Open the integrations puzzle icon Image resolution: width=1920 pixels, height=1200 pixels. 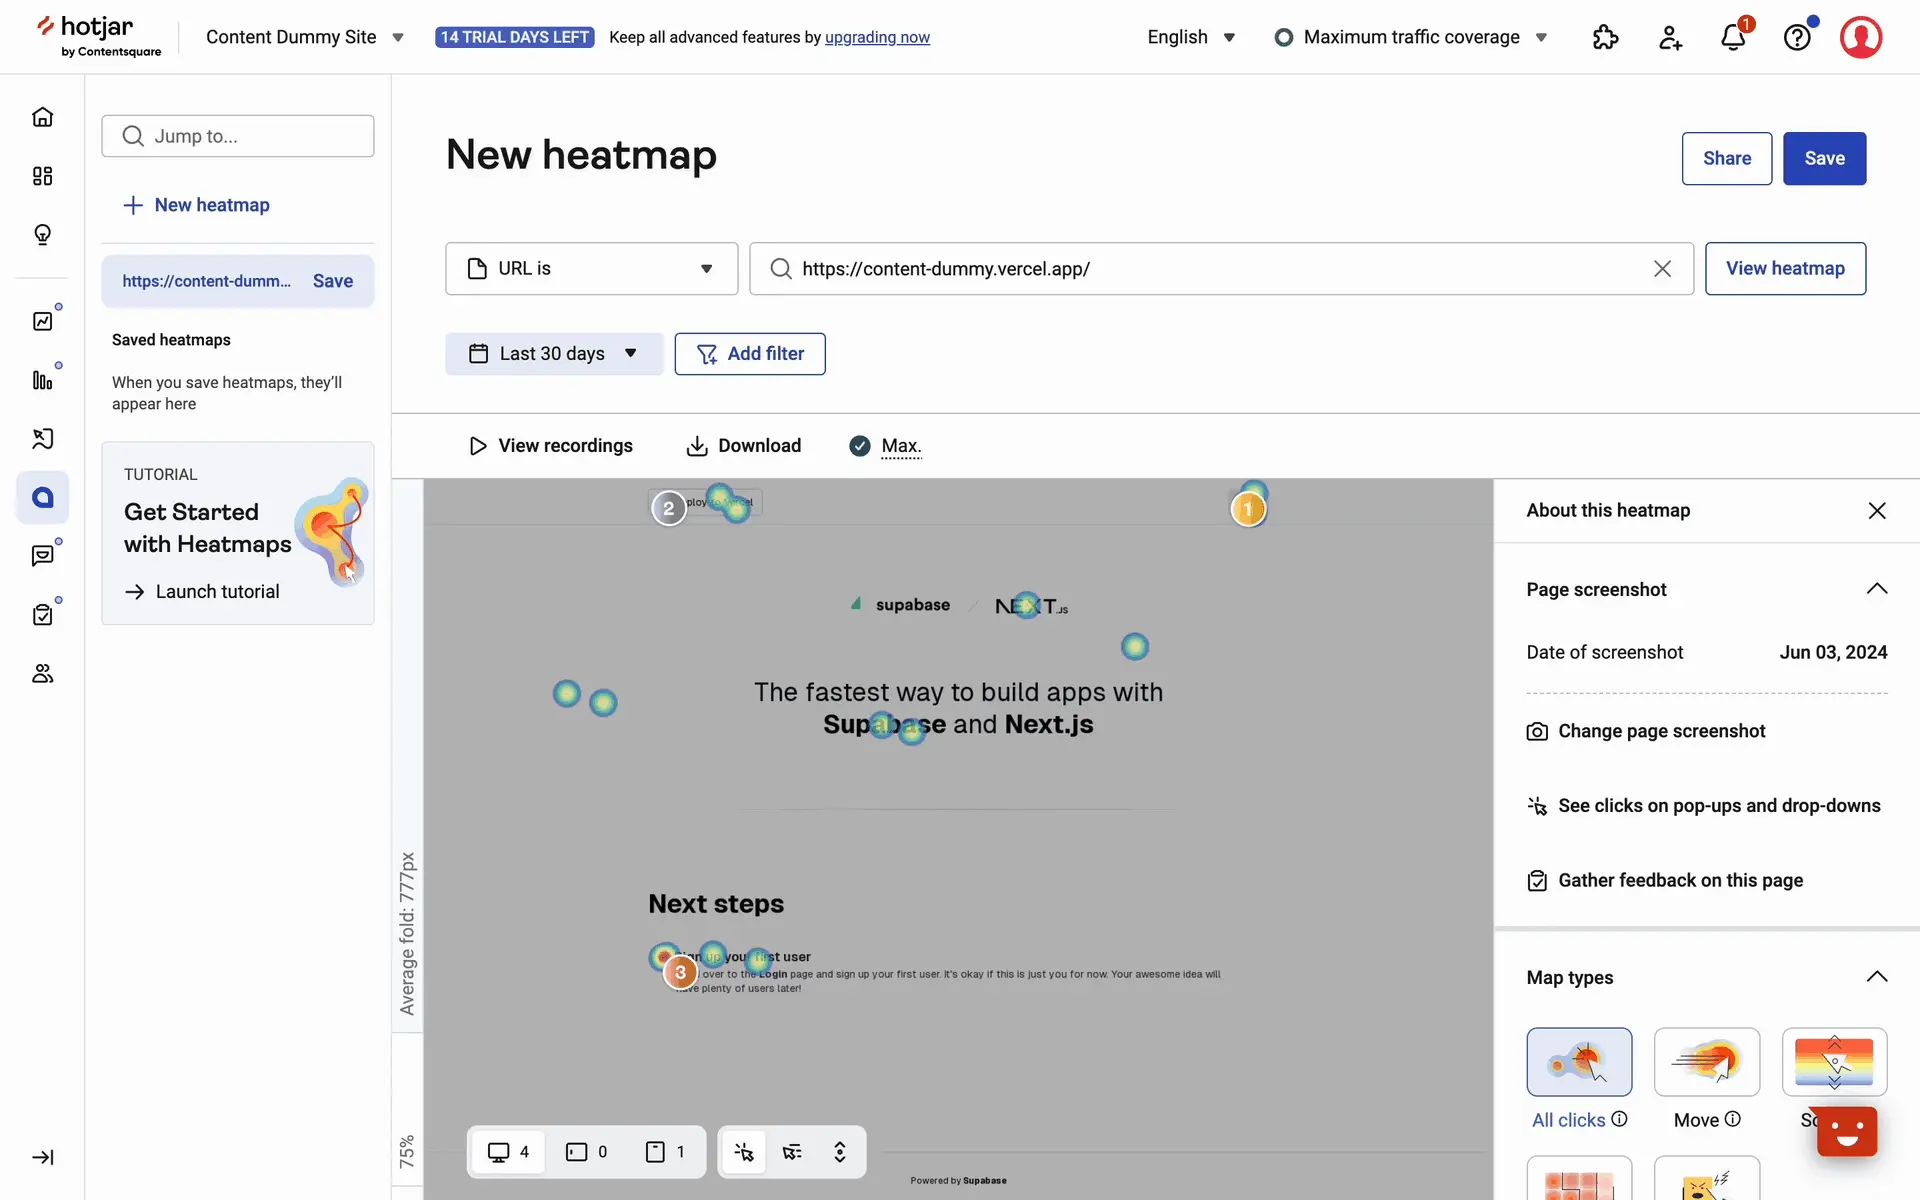[x=1605, y=38]
